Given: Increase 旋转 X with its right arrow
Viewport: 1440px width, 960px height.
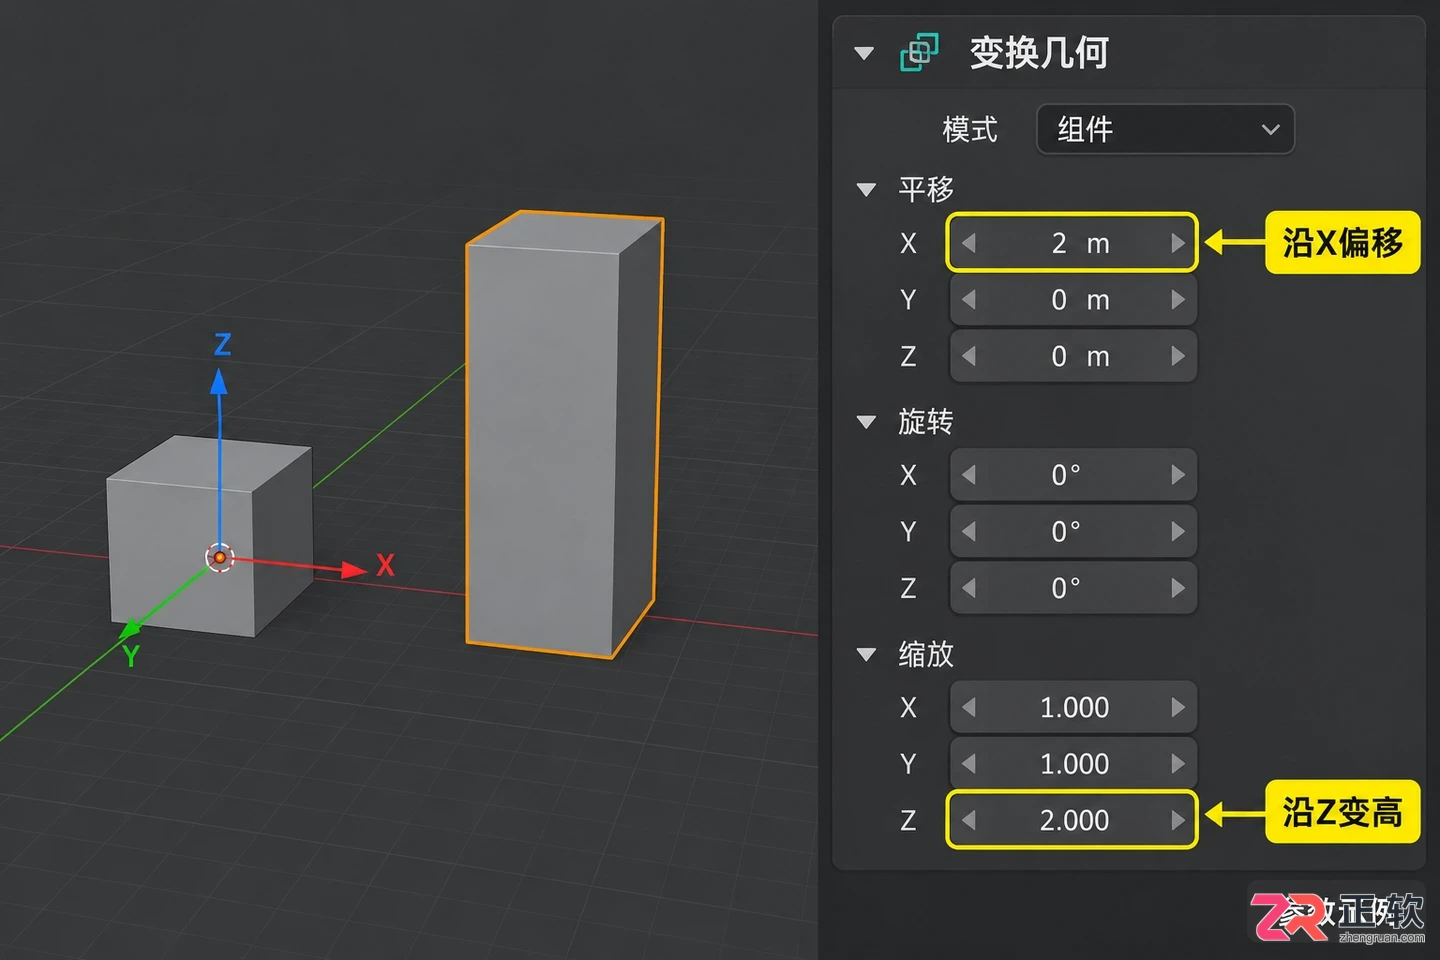Looking at the screenshot, I should 1178,475.
